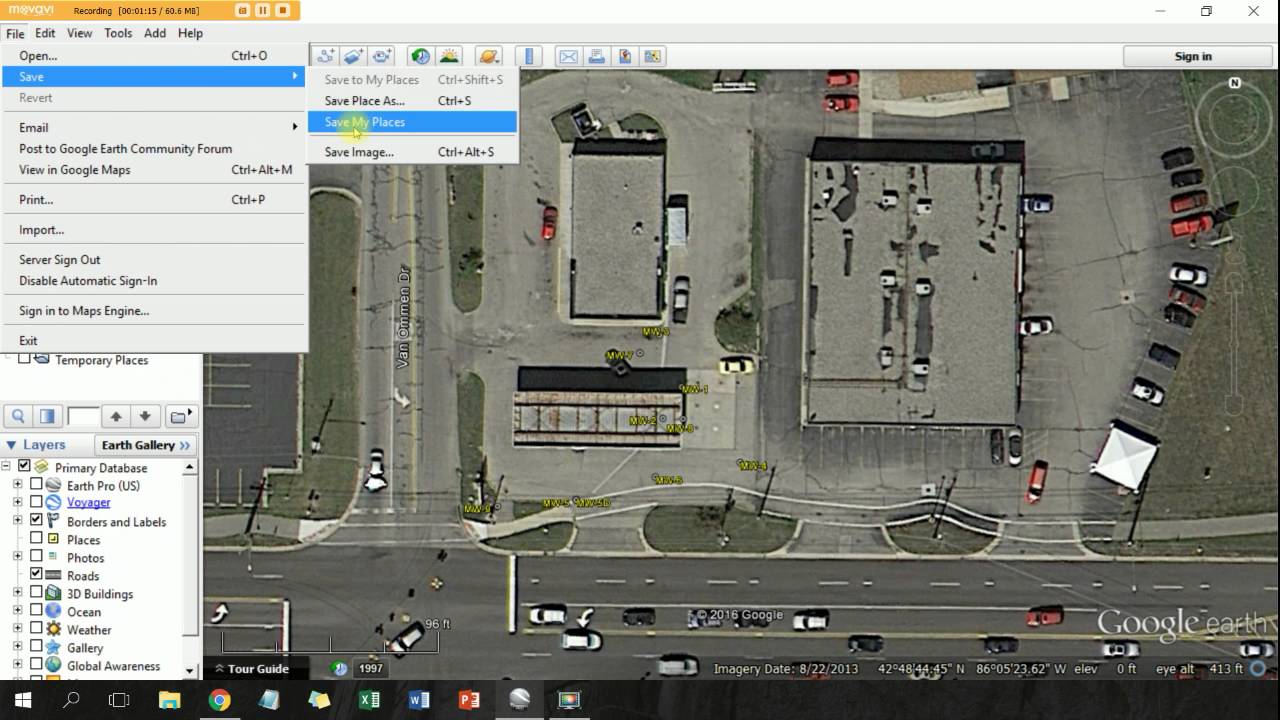Open the Tools menu
This screenshot has width=1280, height=720.
(x=118, y=33)
